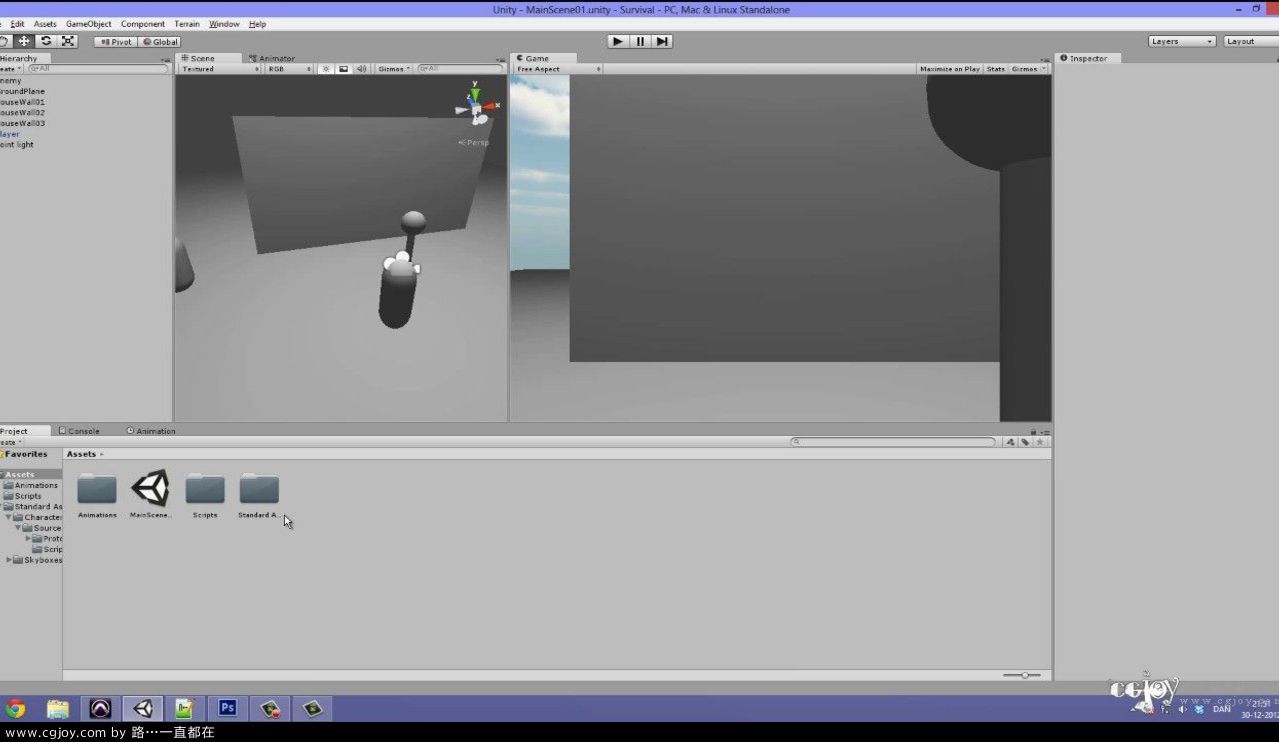Open the GameObject menu
Image resolution: width=1279 pixels, height=742 pixels.
tap(89, 24)
